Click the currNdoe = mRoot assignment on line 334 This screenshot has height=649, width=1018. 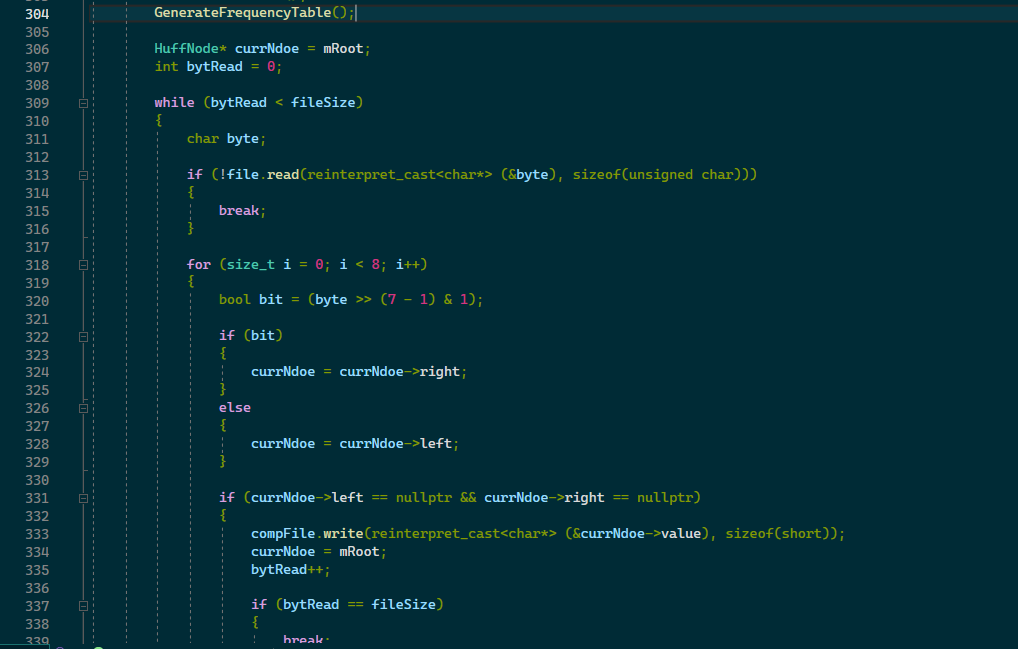point(318,551)
